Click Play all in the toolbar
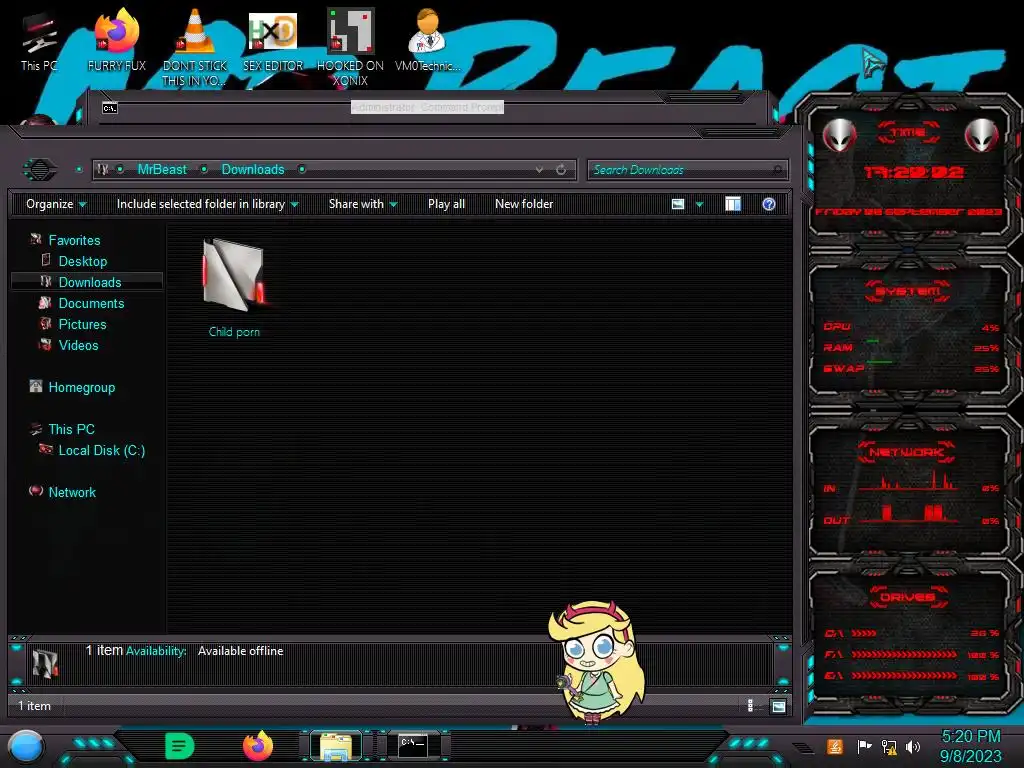1024x768 pixels. point(446,204)
